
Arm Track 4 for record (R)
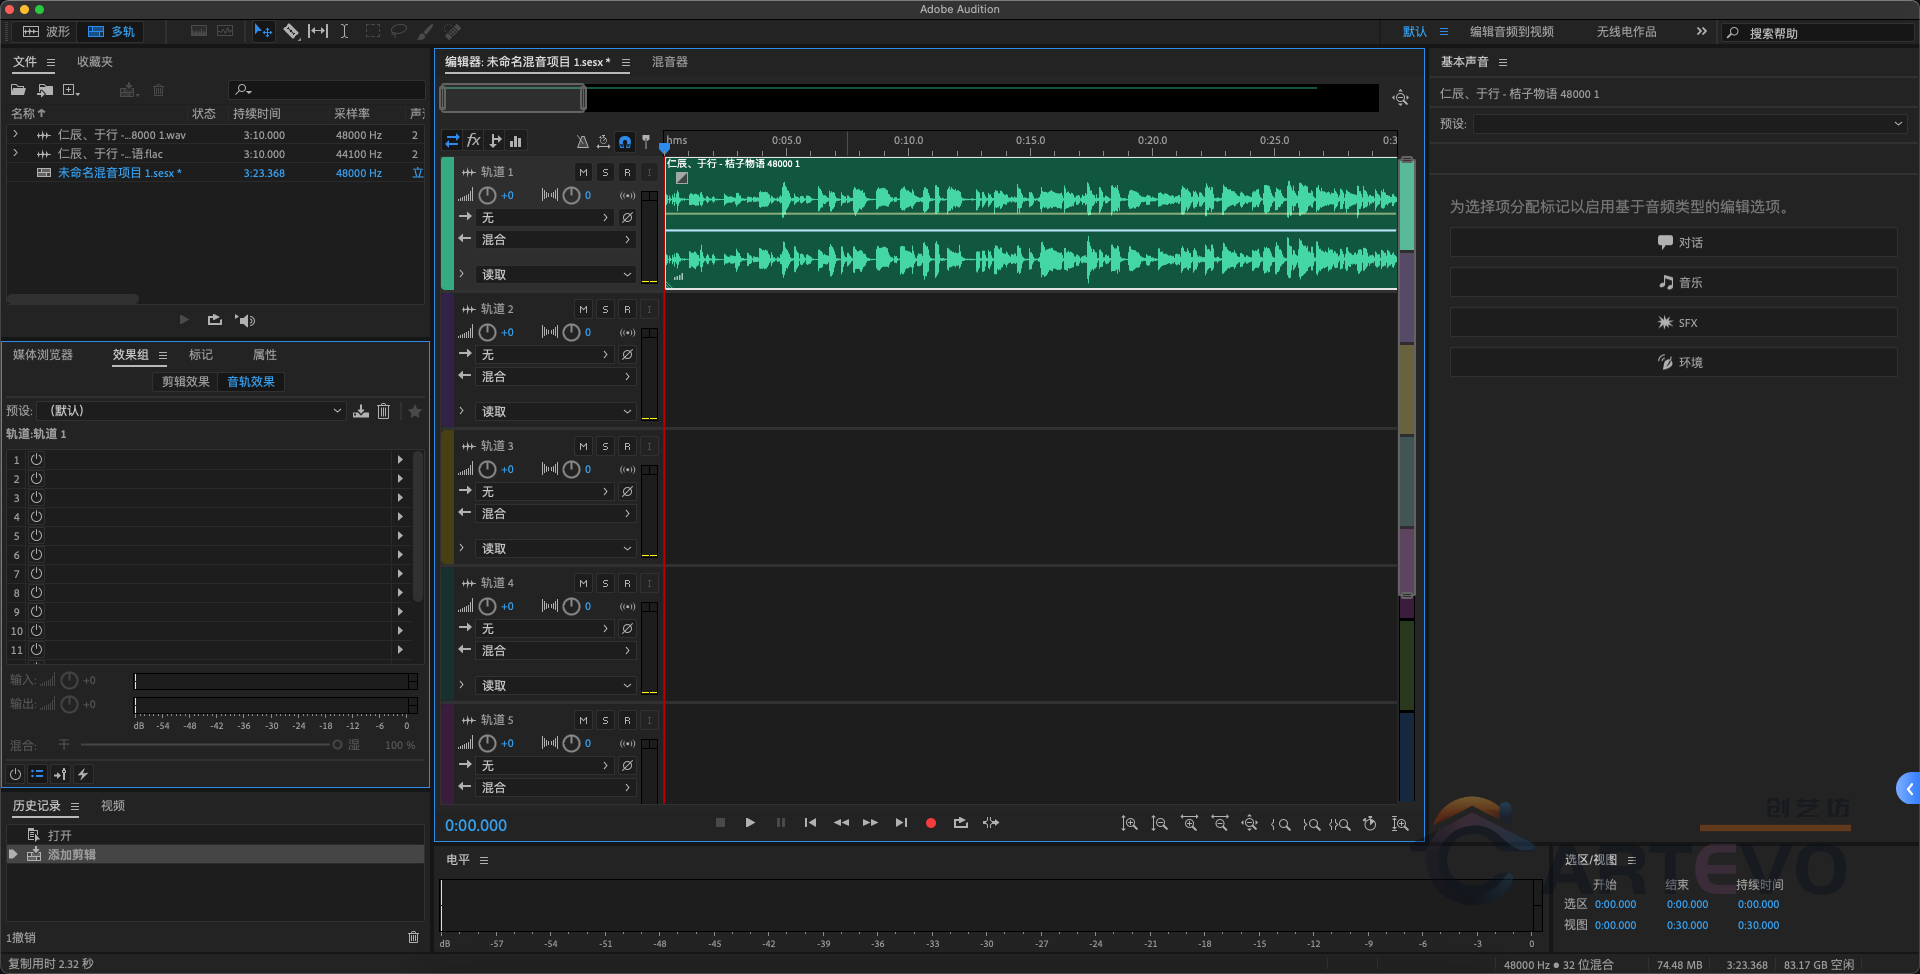coord(627,583)
